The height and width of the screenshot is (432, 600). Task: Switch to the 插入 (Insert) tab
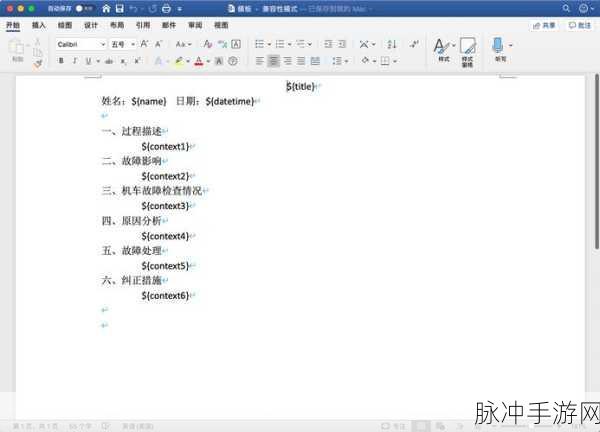click(39, 25)
